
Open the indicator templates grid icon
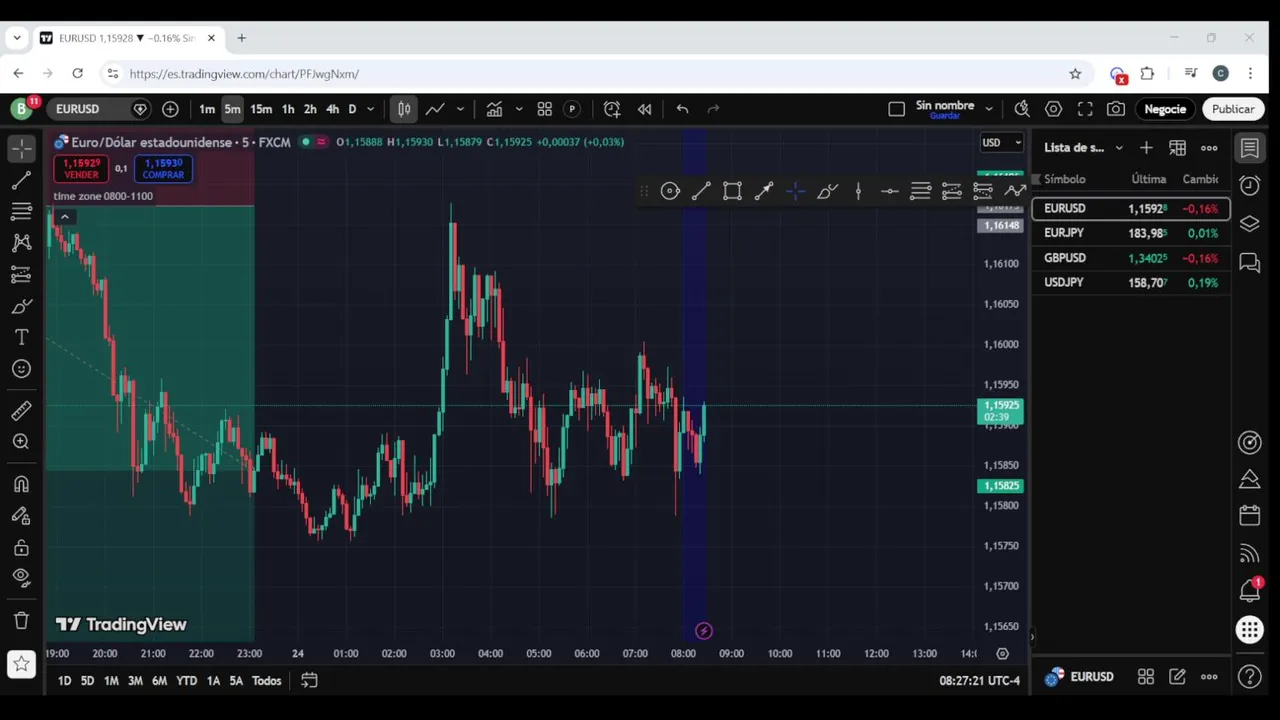545,109
